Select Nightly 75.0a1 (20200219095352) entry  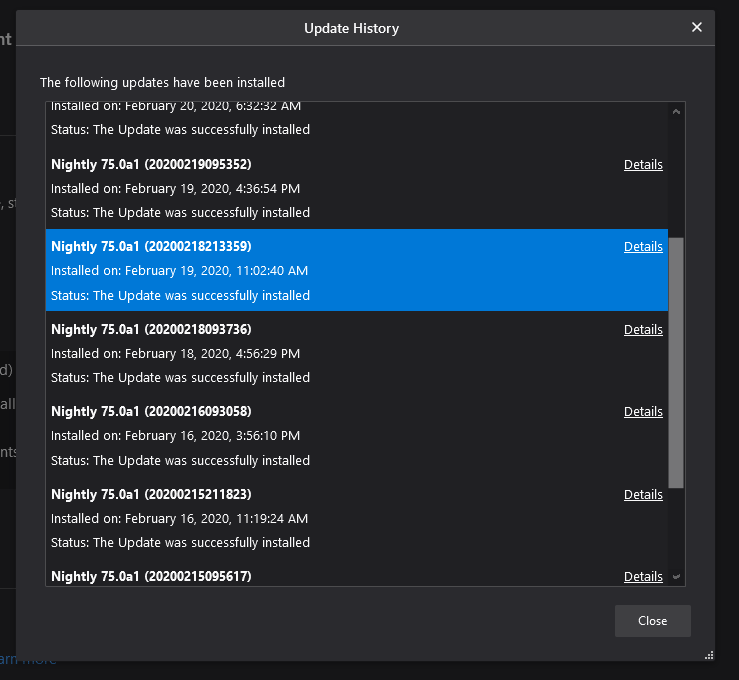(357, 188)
